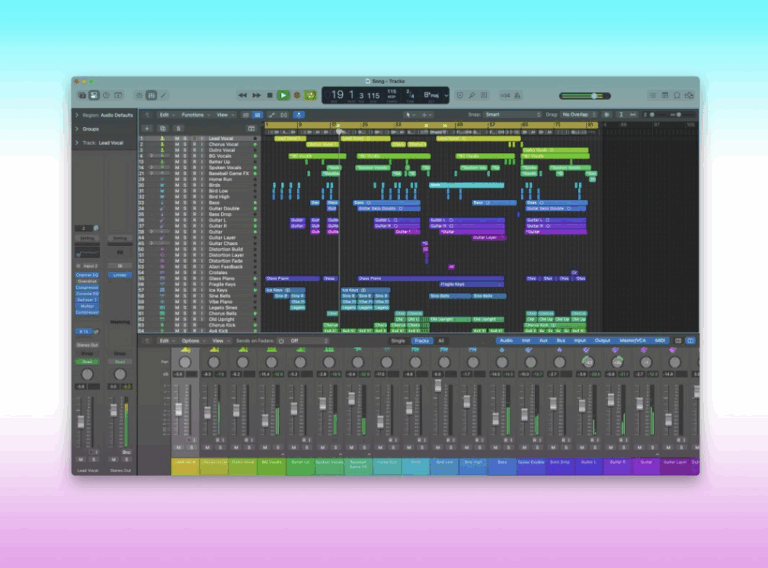Add a new track with plus button
The image size is (768, 568).
(x=147, y=129)
